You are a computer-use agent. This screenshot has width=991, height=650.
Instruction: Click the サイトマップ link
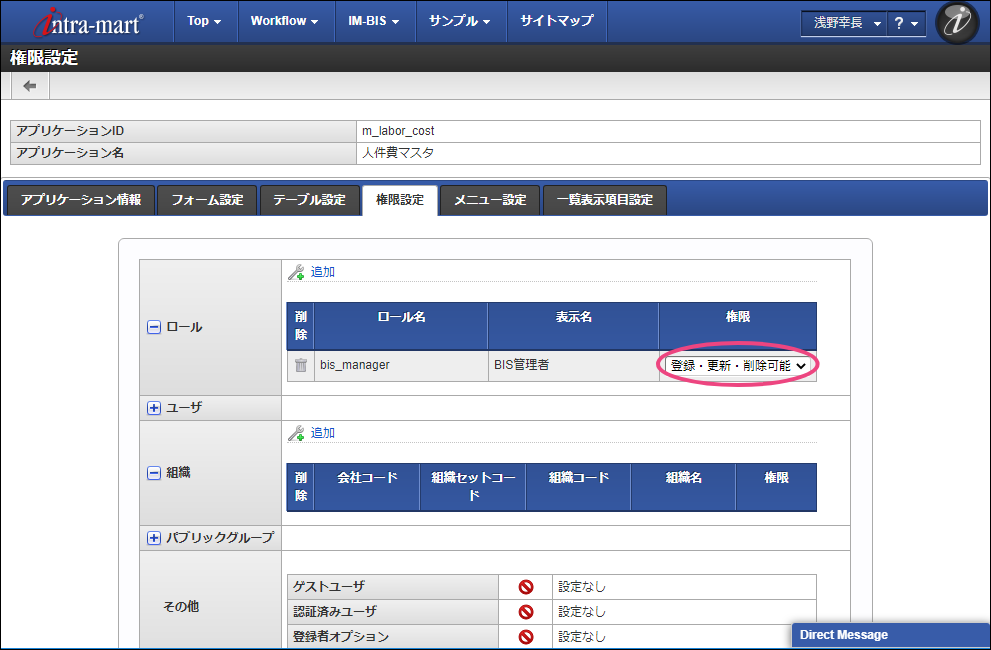click(556, 21)
